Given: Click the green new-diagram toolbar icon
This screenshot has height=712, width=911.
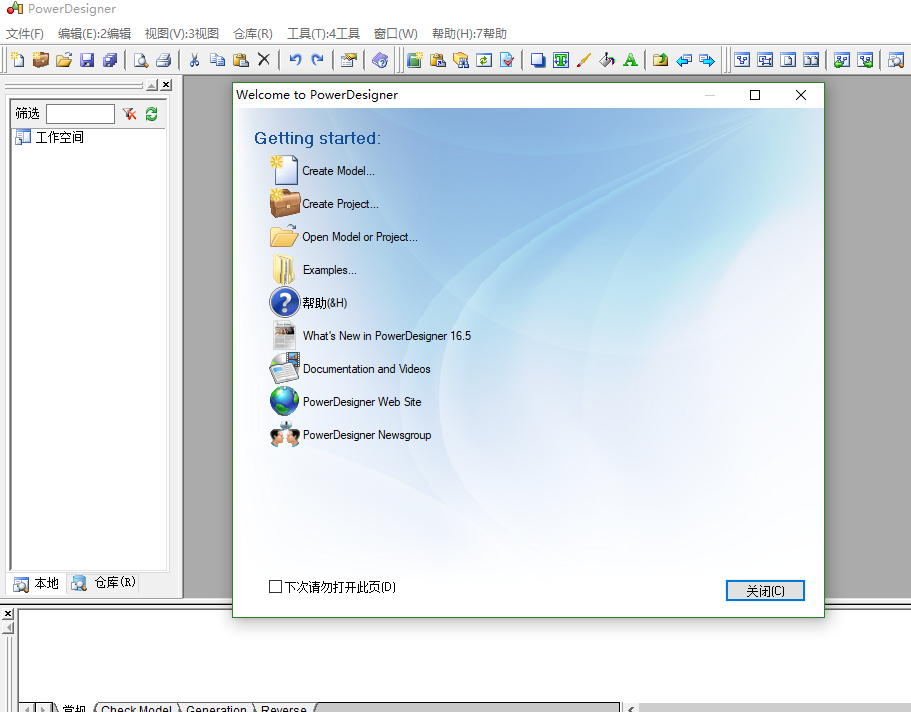Looking at the screenshot, I should point(414,60).
